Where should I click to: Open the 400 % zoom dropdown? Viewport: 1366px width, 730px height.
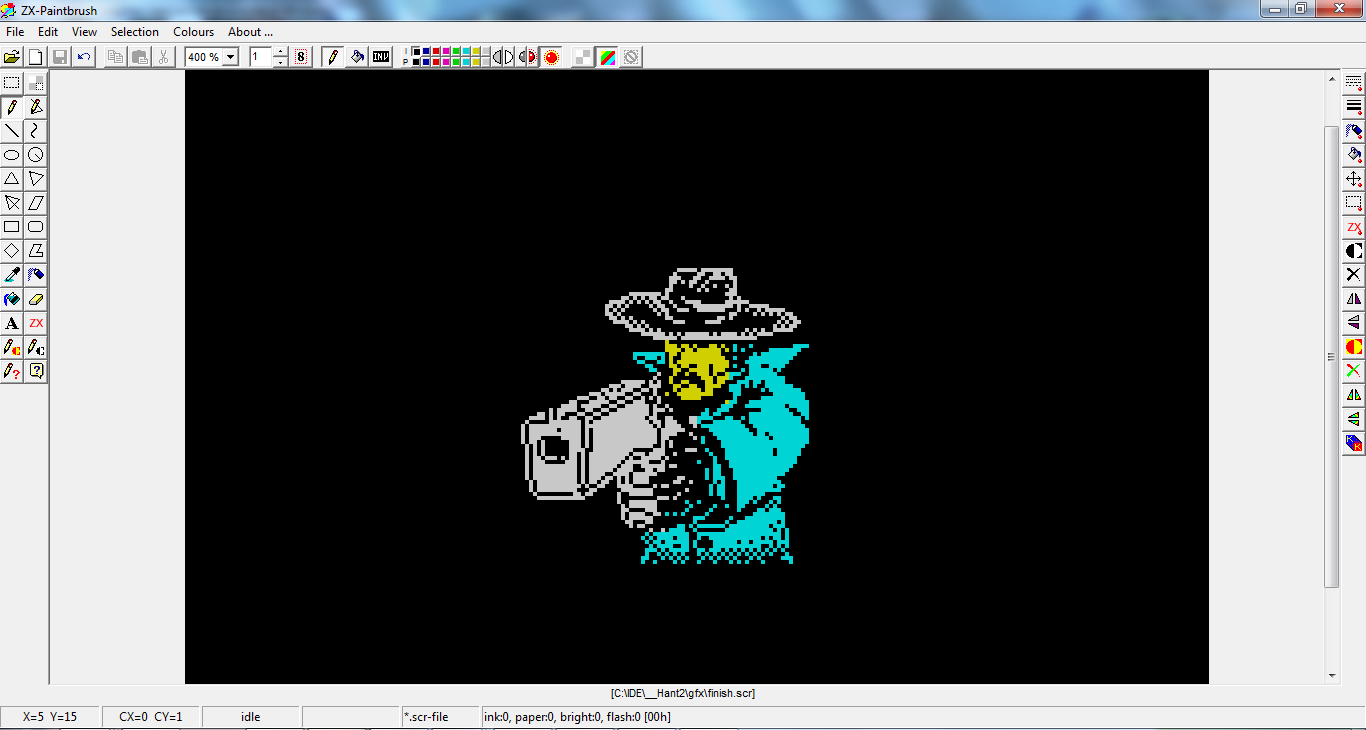[231, 57]
